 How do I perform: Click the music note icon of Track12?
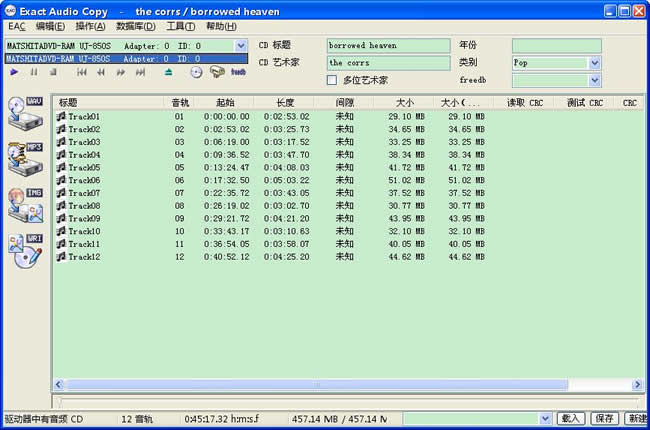61,257
